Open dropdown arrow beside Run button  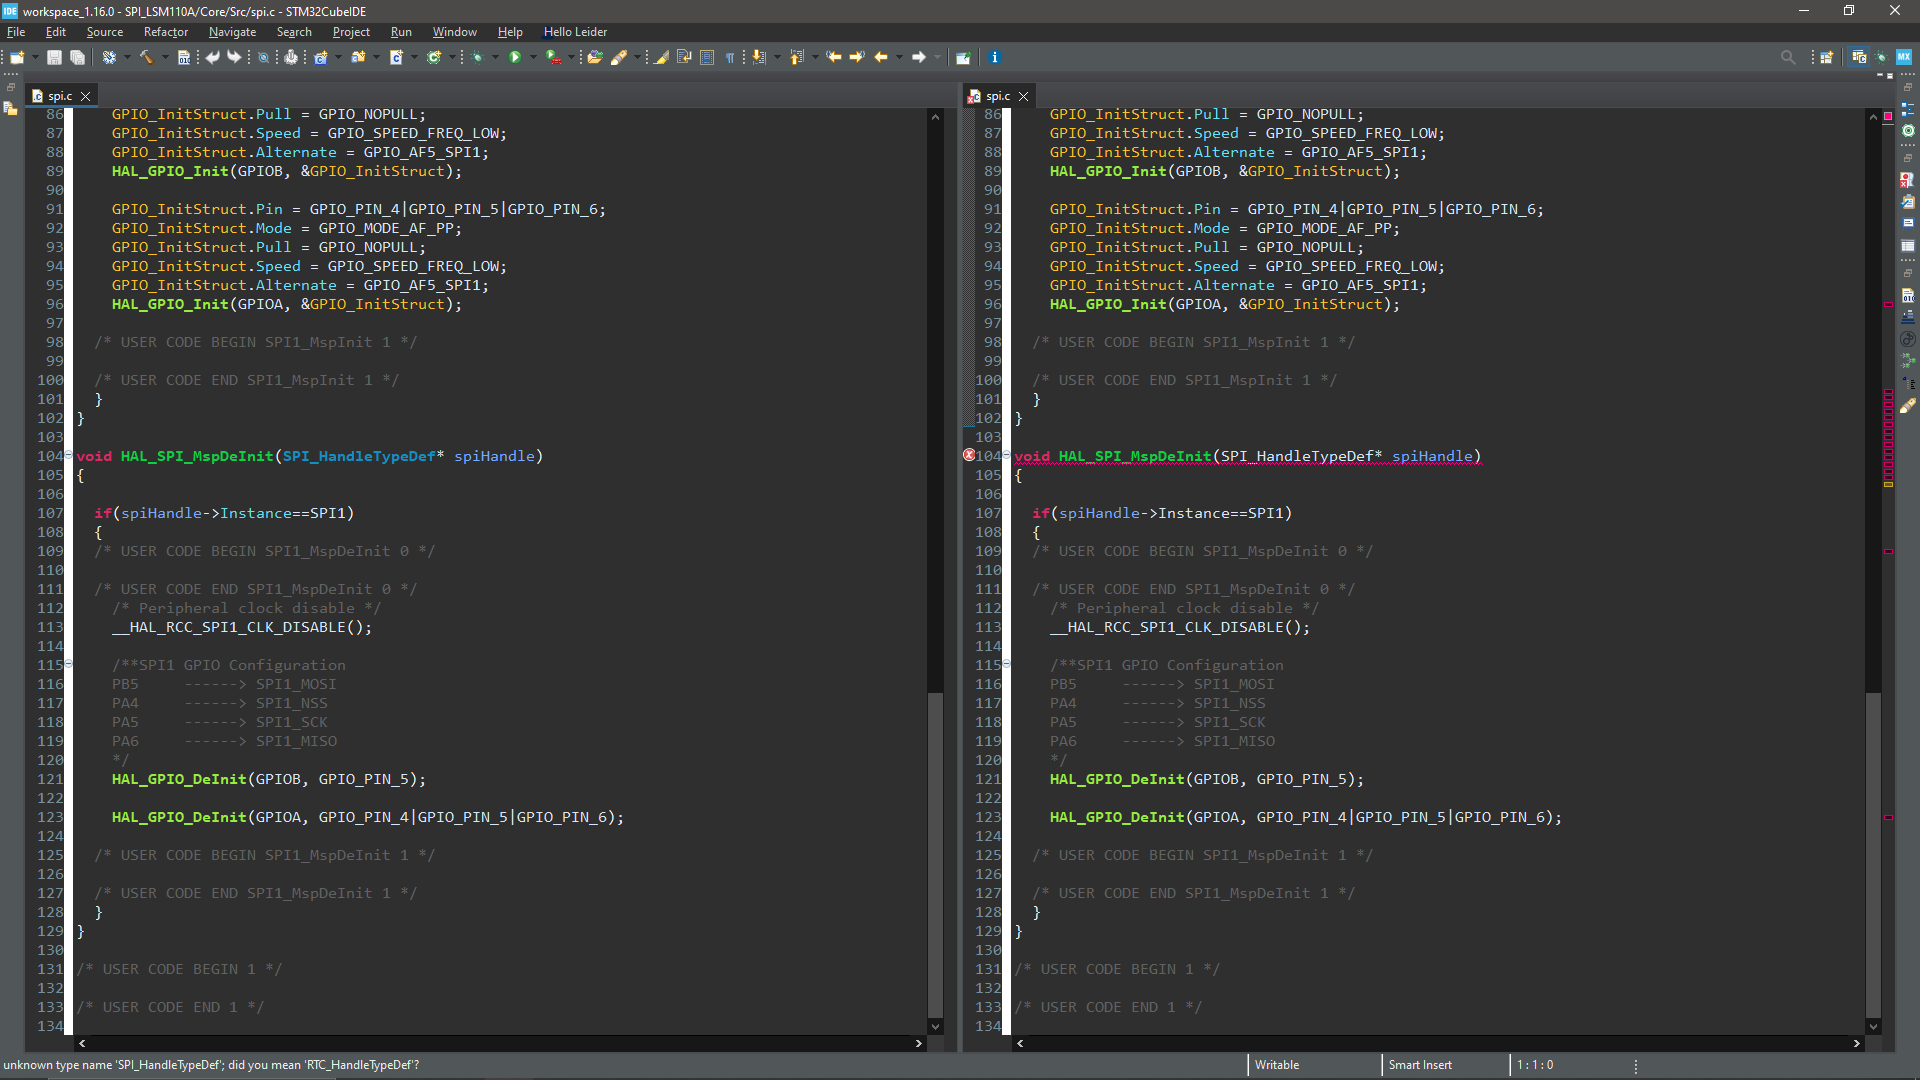[x=533, y=57]
